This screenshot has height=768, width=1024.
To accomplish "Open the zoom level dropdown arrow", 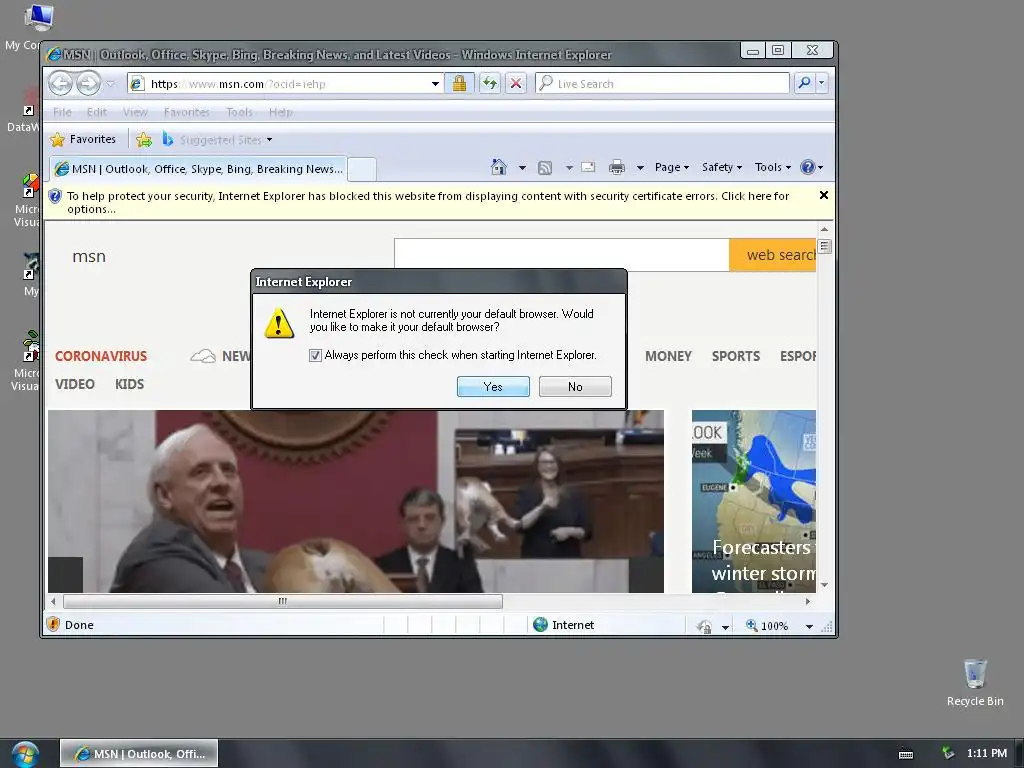I will tap(809, 626).
